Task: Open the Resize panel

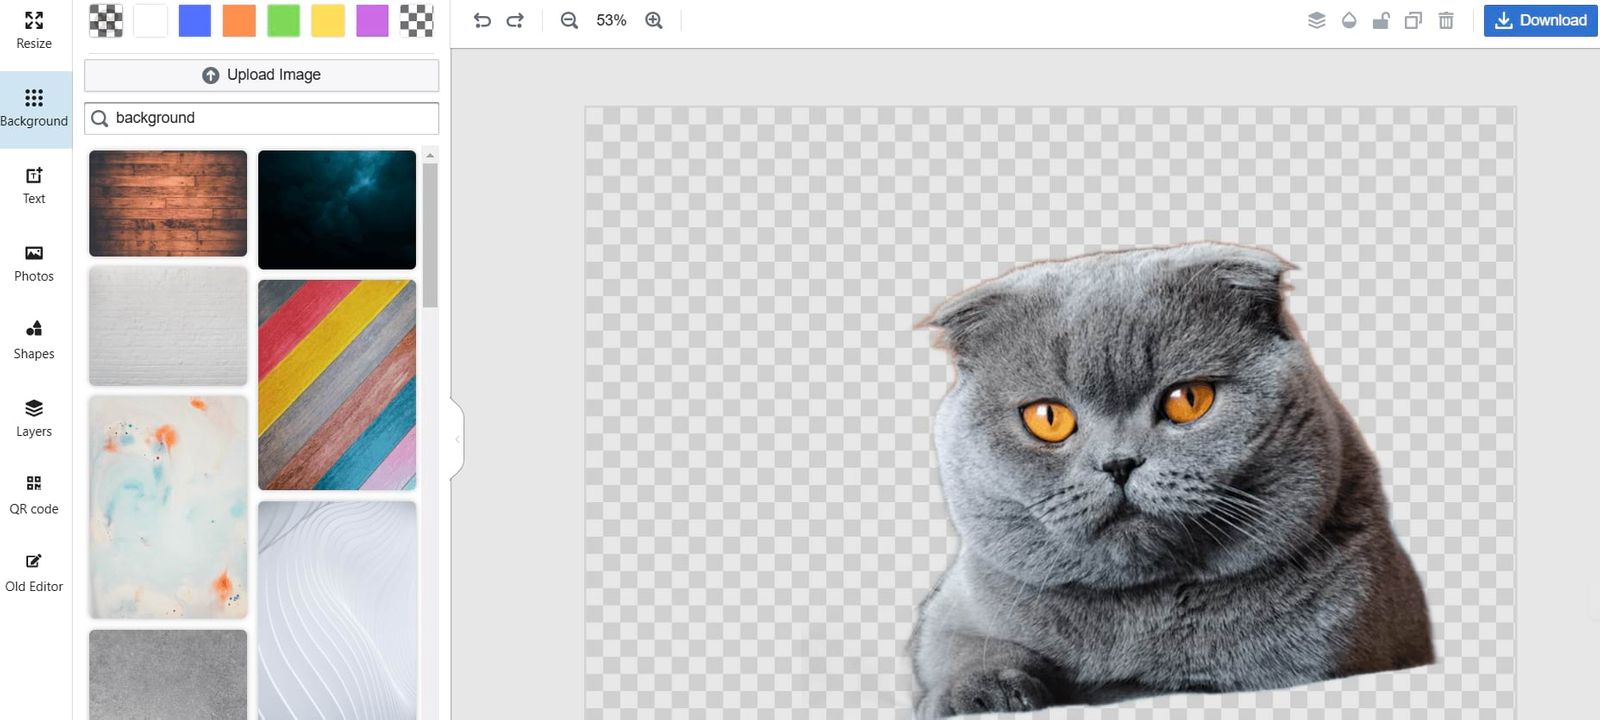Action: tap(34, 30)
